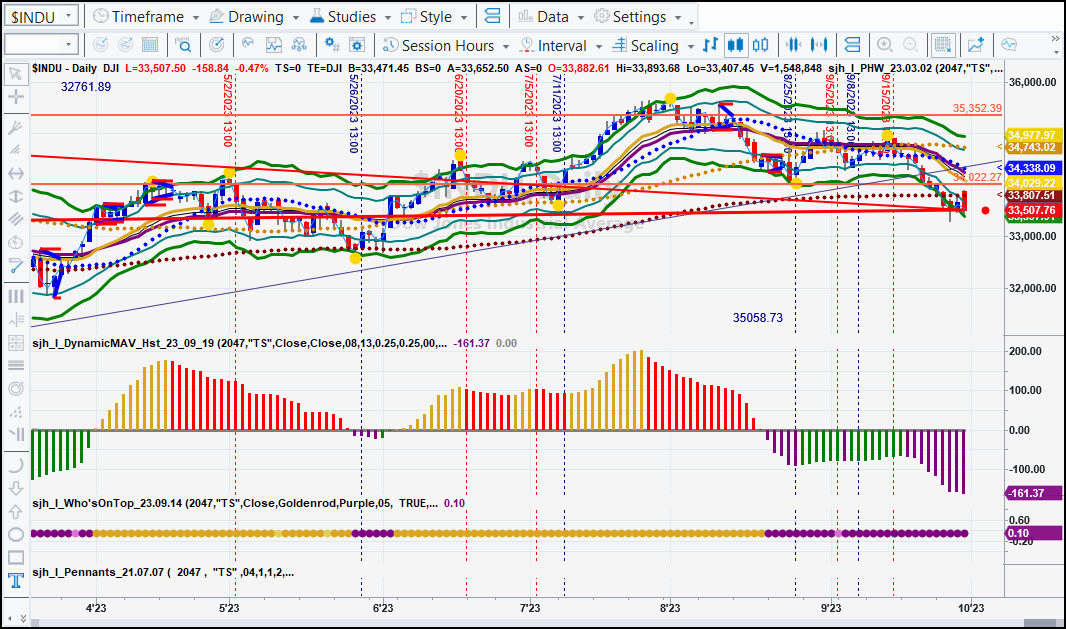
Task: Choose the three vertical bars tool
Action: point(15,296)
